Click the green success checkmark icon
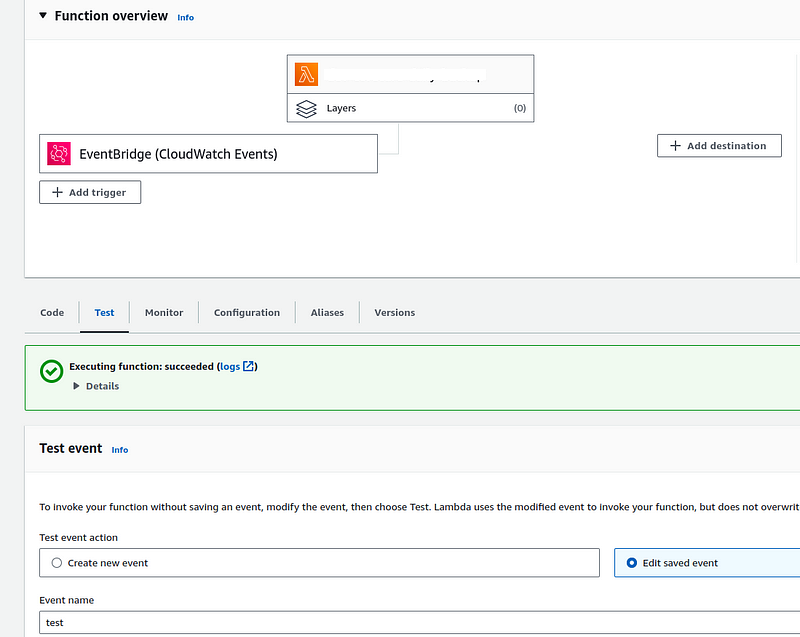Image resolution: width=800 pixels, height=637 pixels. pyautogui.click(x=50, y=372)
